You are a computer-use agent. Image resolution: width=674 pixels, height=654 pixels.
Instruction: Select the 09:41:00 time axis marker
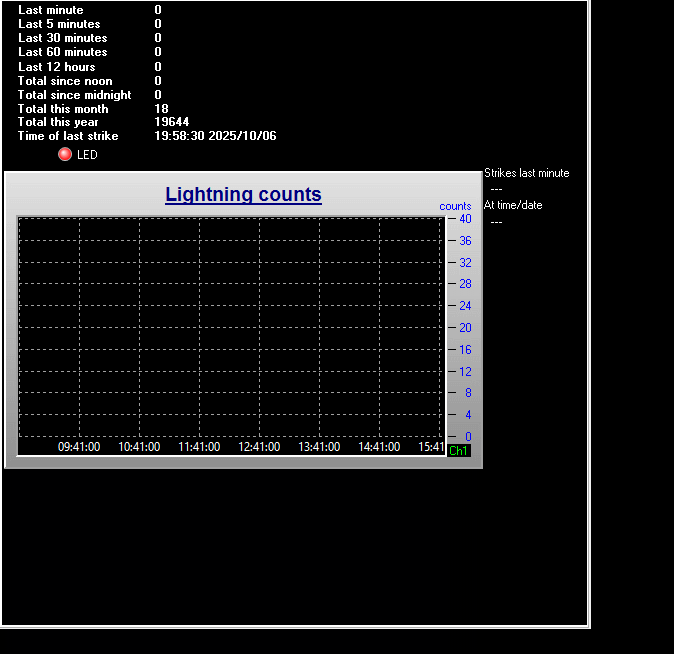point(79,447)
